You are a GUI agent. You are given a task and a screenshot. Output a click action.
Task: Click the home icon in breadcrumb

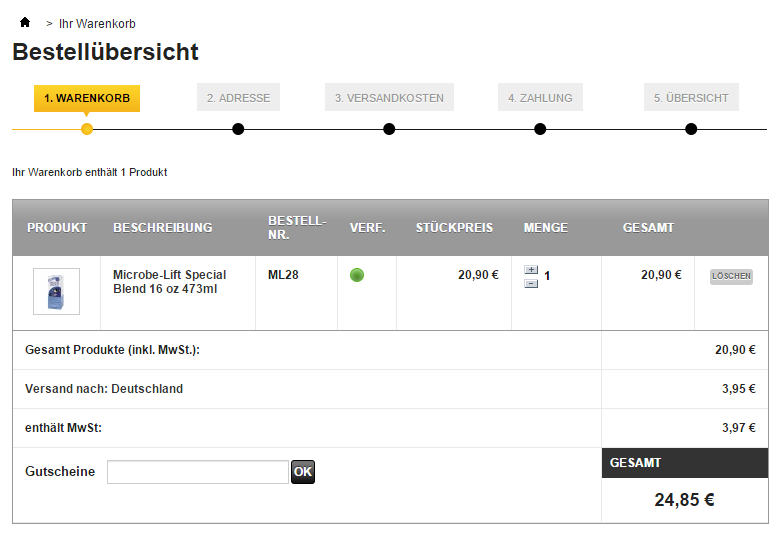(25, 23)
